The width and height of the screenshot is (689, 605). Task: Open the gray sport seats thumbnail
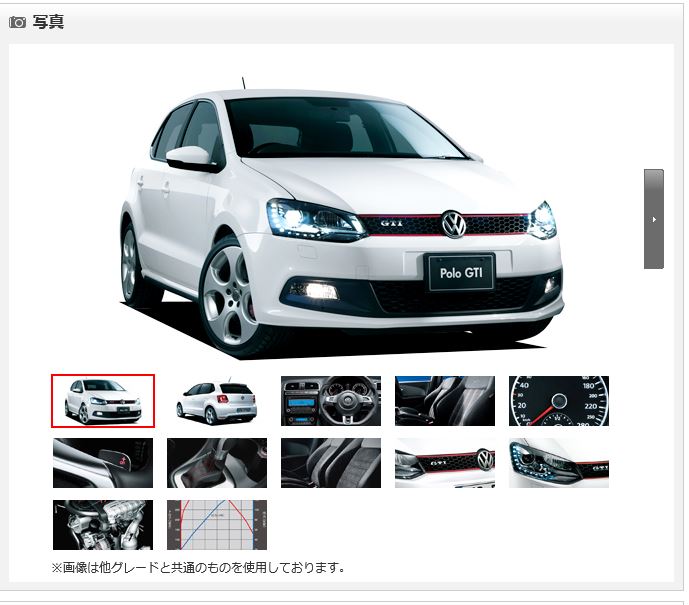pyautogui.click(x=331, y=463)
